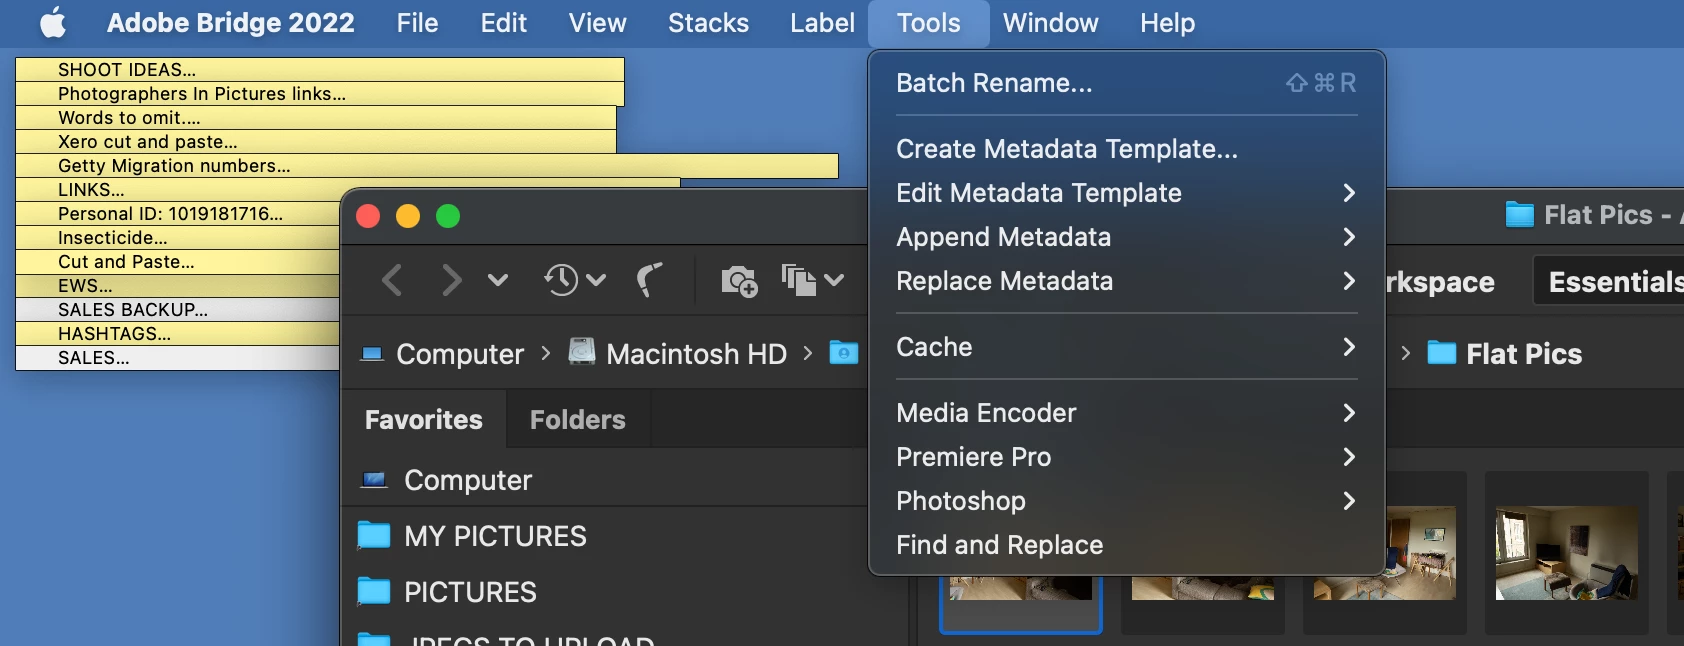Open the Words to omit note

tap(316, 117)
